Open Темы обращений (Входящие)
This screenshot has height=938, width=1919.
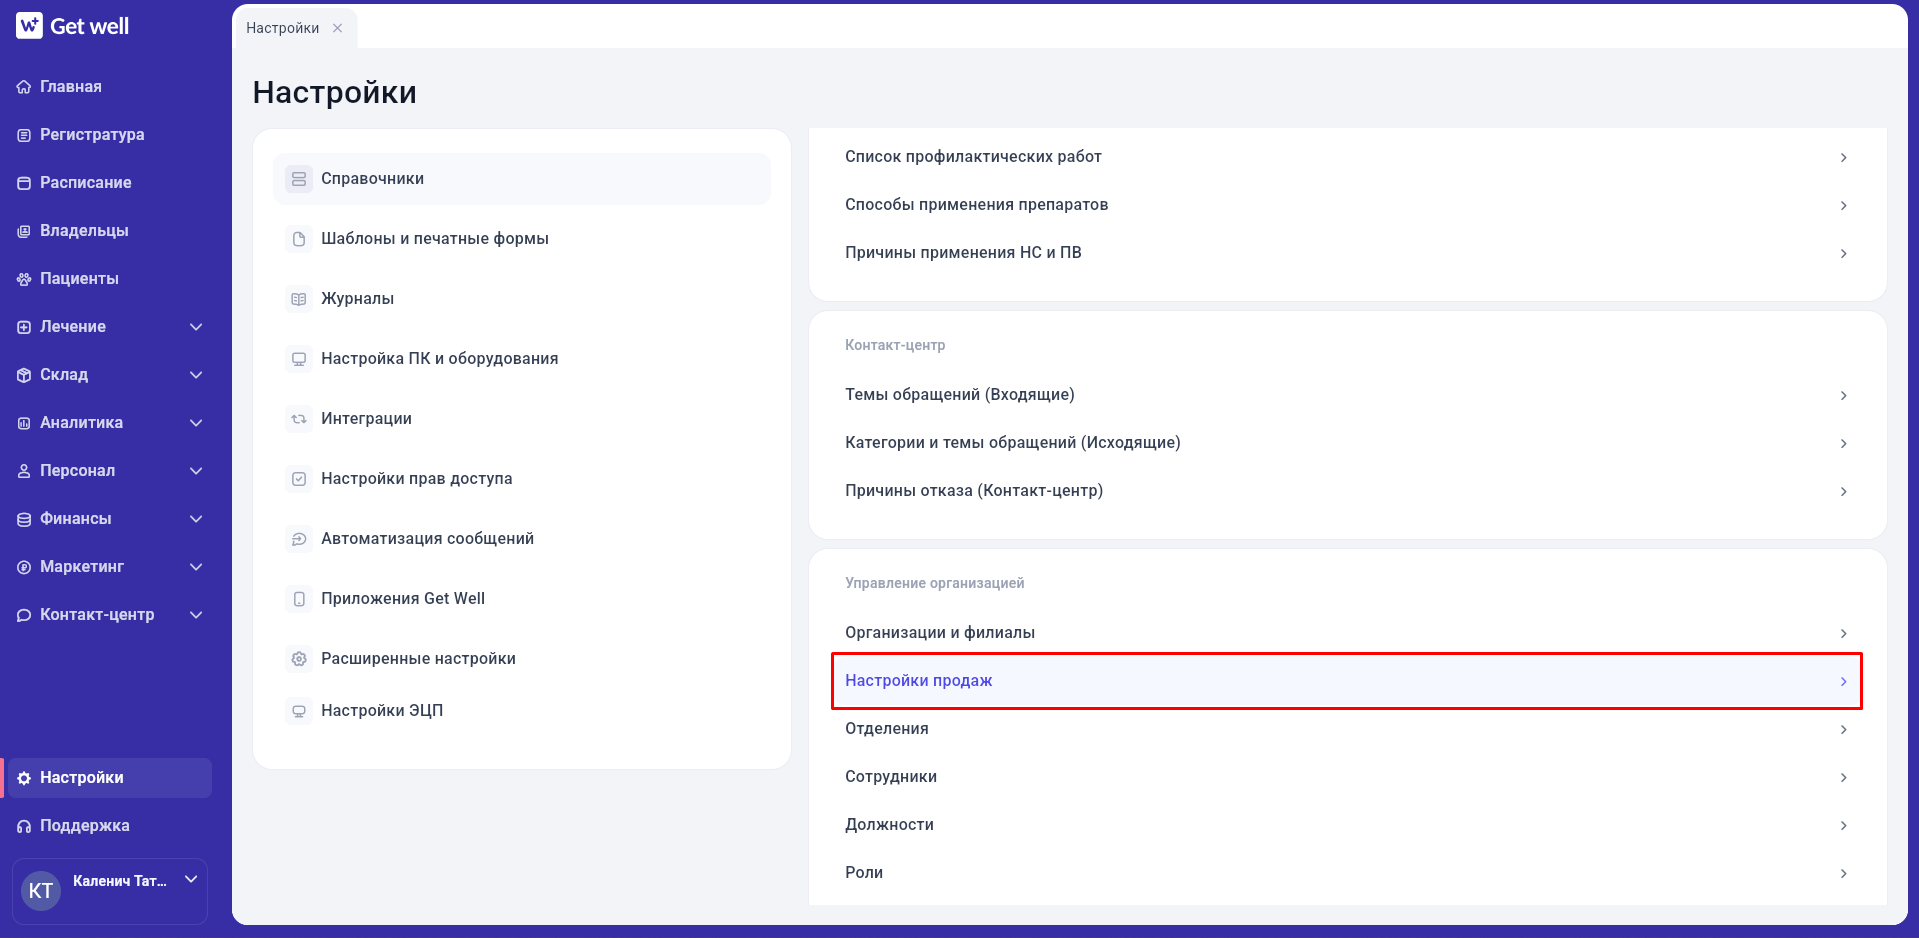pyautogui.click(x=1347, y=395)
